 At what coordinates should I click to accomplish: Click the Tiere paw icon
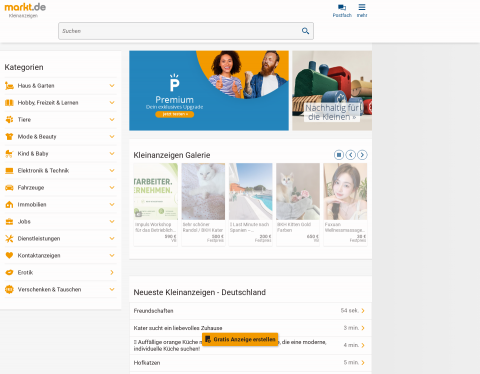[x=9, y=120]
